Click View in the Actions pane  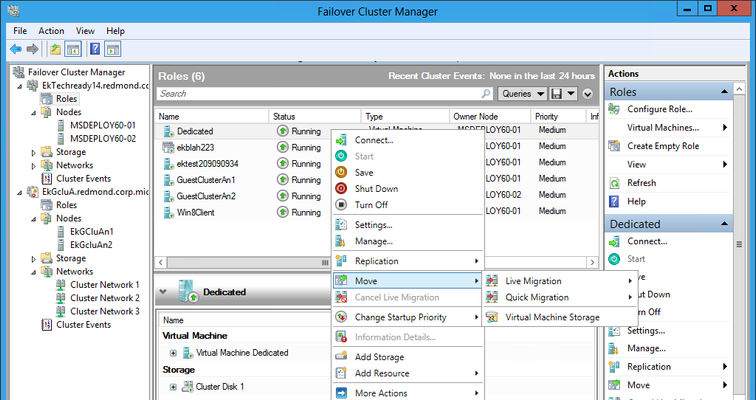(x=636, y=164)
